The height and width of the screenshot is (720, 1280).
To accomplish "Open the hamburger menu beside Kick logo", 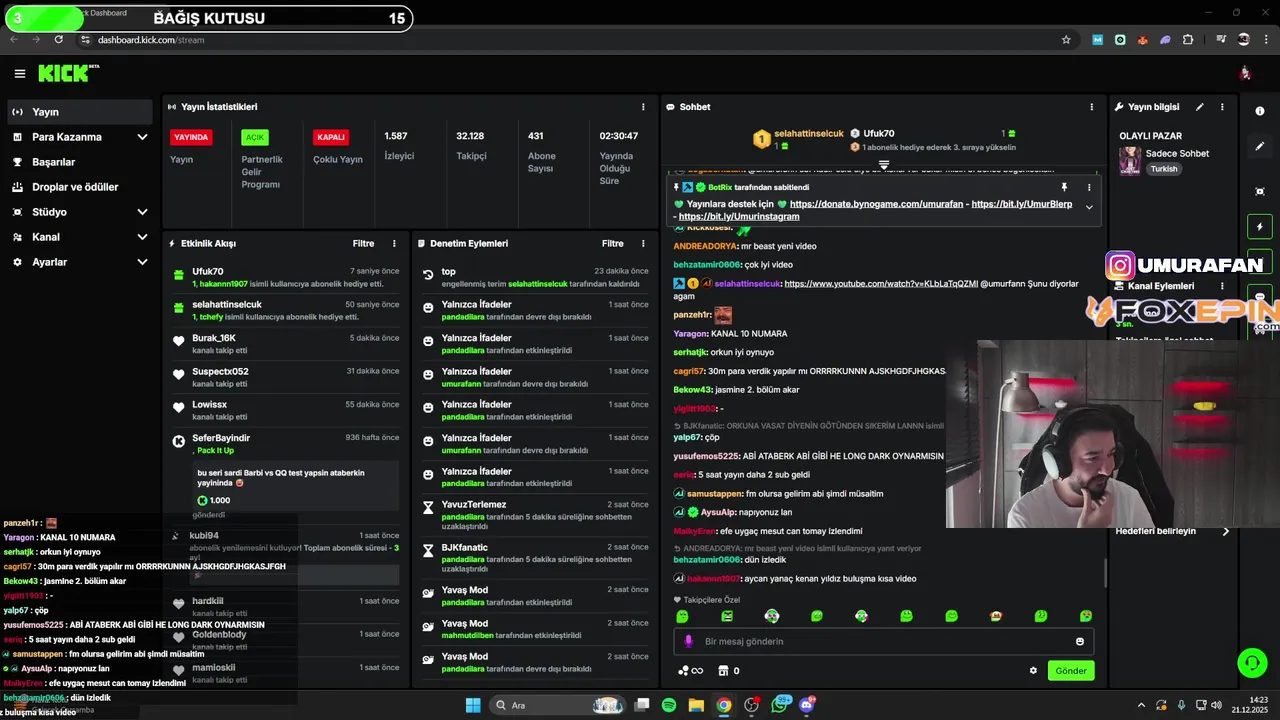I will tap(19, 73).
